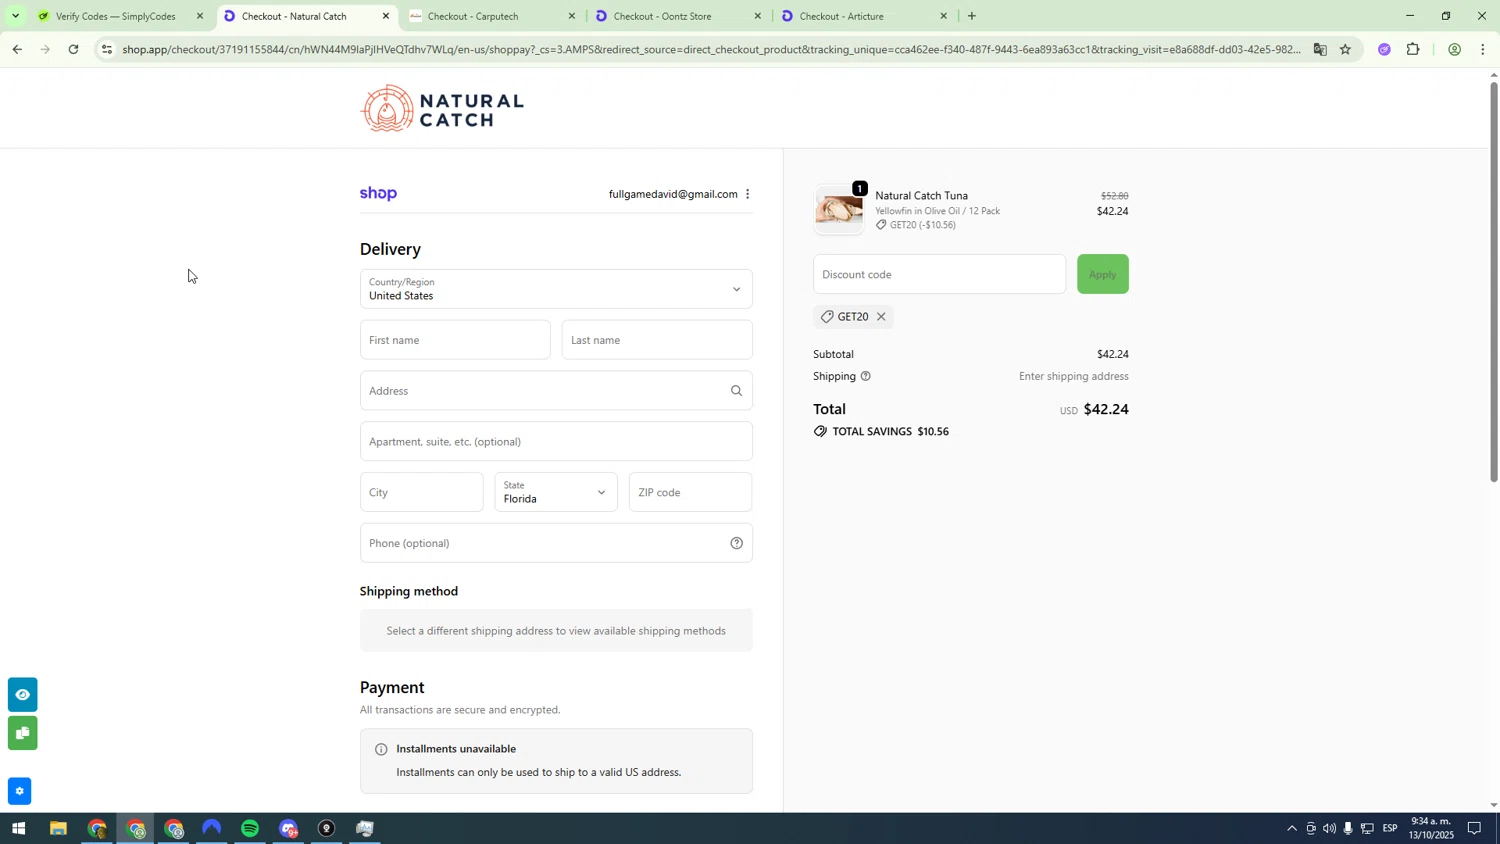Click the green copy side widget
Viewport: 1500px width, 844px height.
(22, 733)
